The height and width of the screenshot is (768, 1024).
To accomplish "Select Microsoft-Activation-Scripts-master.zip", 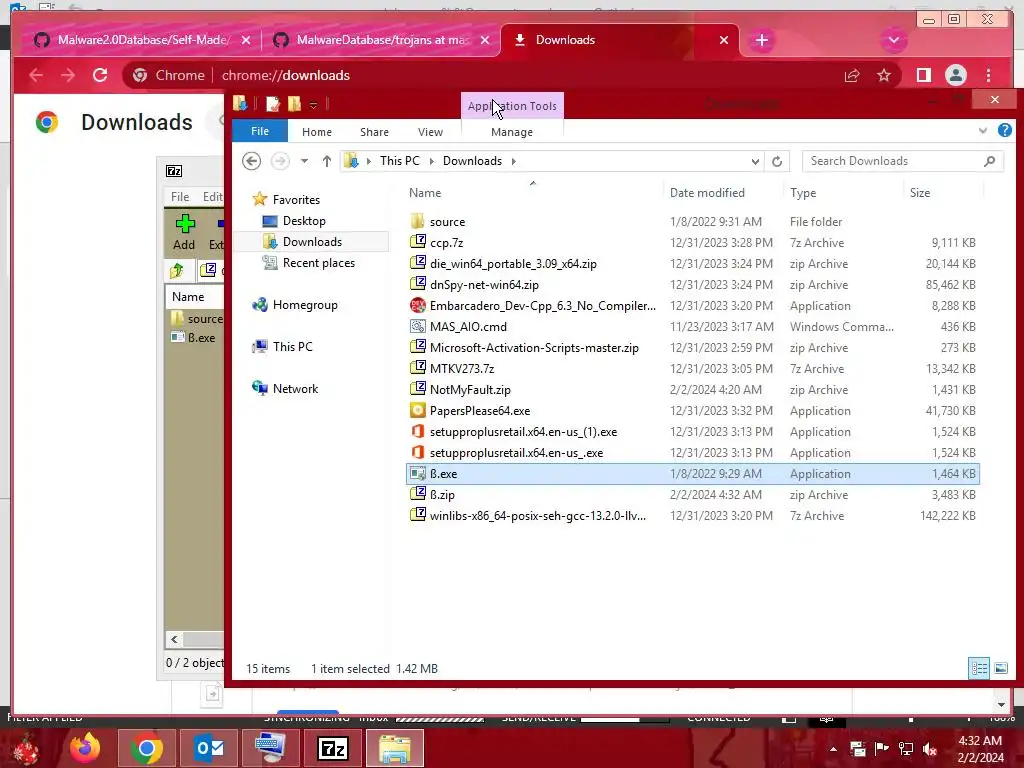I will pos(534,347).
